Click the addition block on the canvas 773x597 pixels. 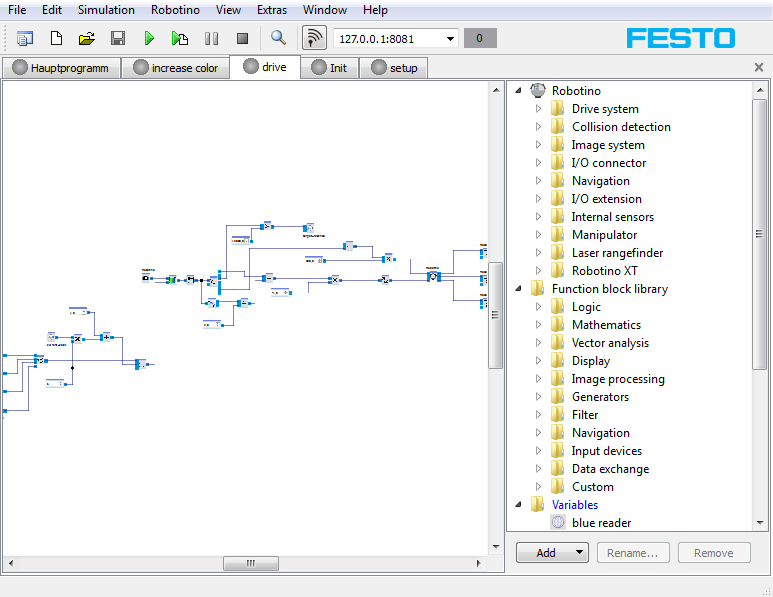pyautogui.click(x=106, y=337)
